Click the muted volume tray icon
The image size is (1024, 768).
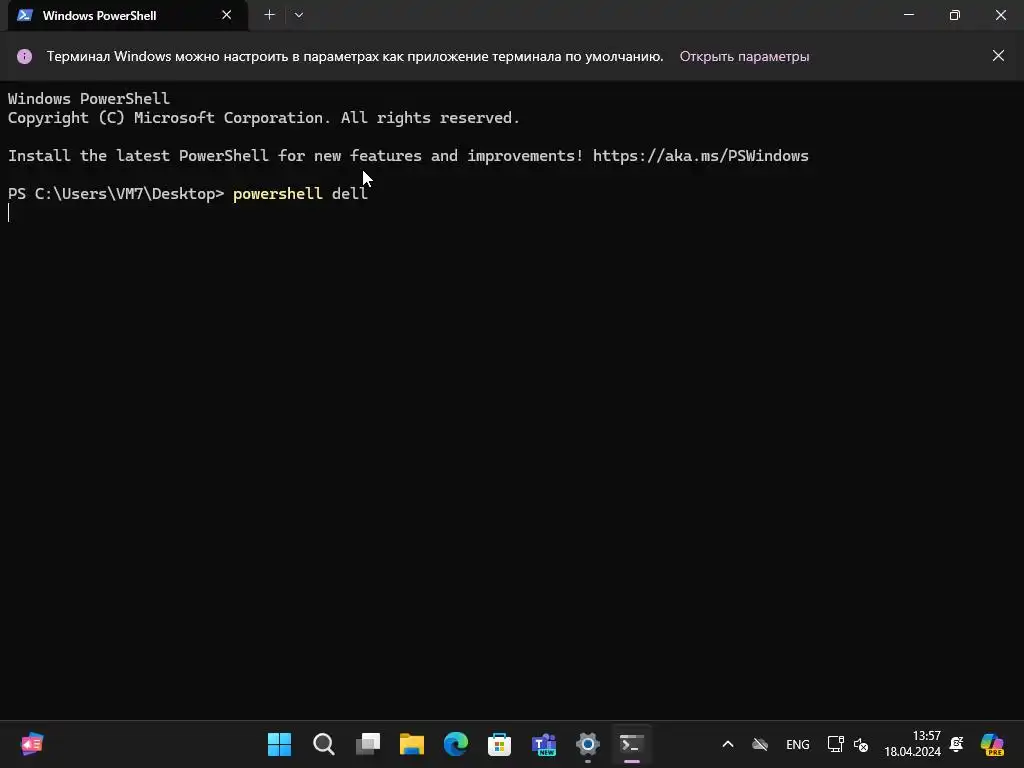coord(861,744)
